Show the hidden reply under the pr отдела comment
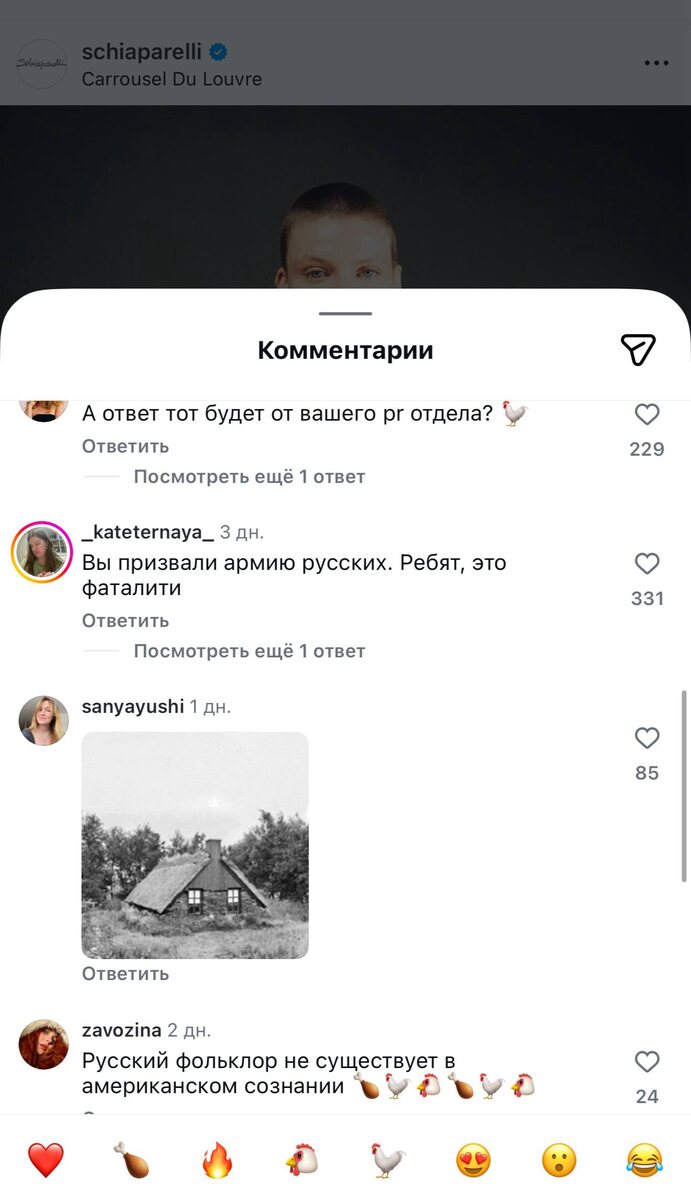Image resolution: width=691 pixels, height=1200 pixels. pyautogui.click(x=248, y=476)
